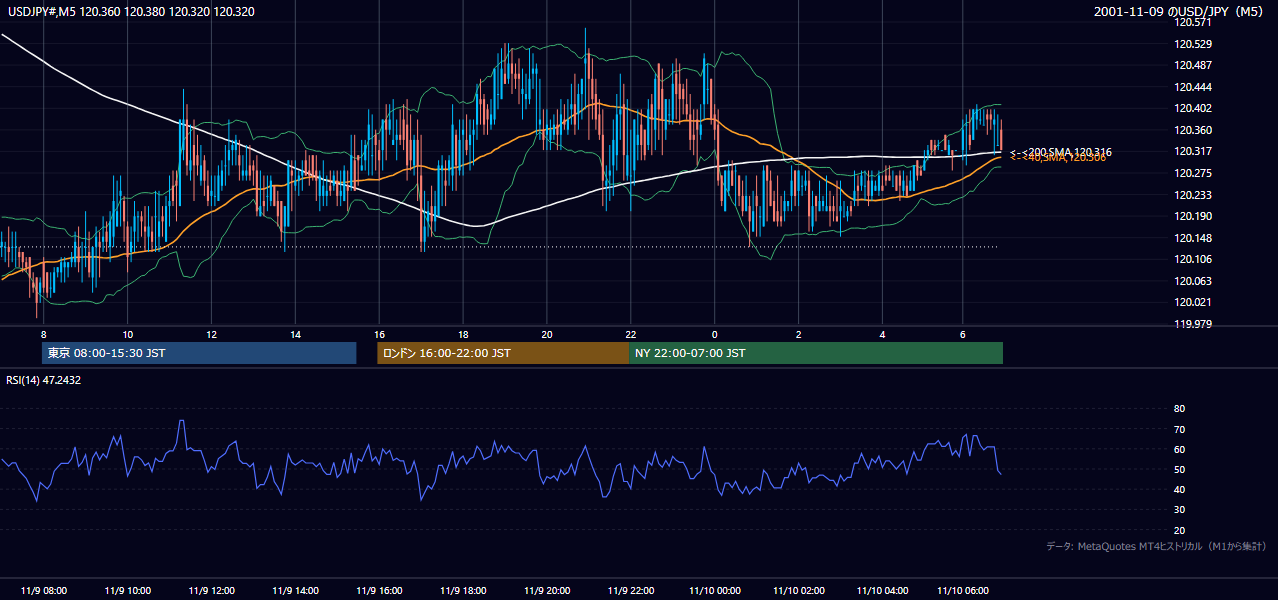Click the RSI(14) 47.2432 indicator label
The width and height of the screenshot is (1278, 600).
[43, 380]
